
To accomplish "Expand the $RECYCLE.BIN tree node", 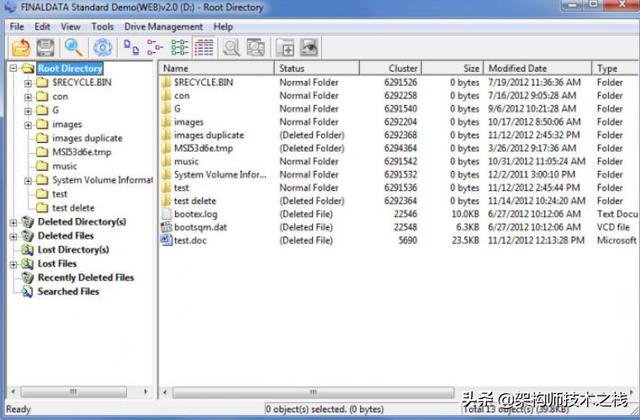I will 28,83.
